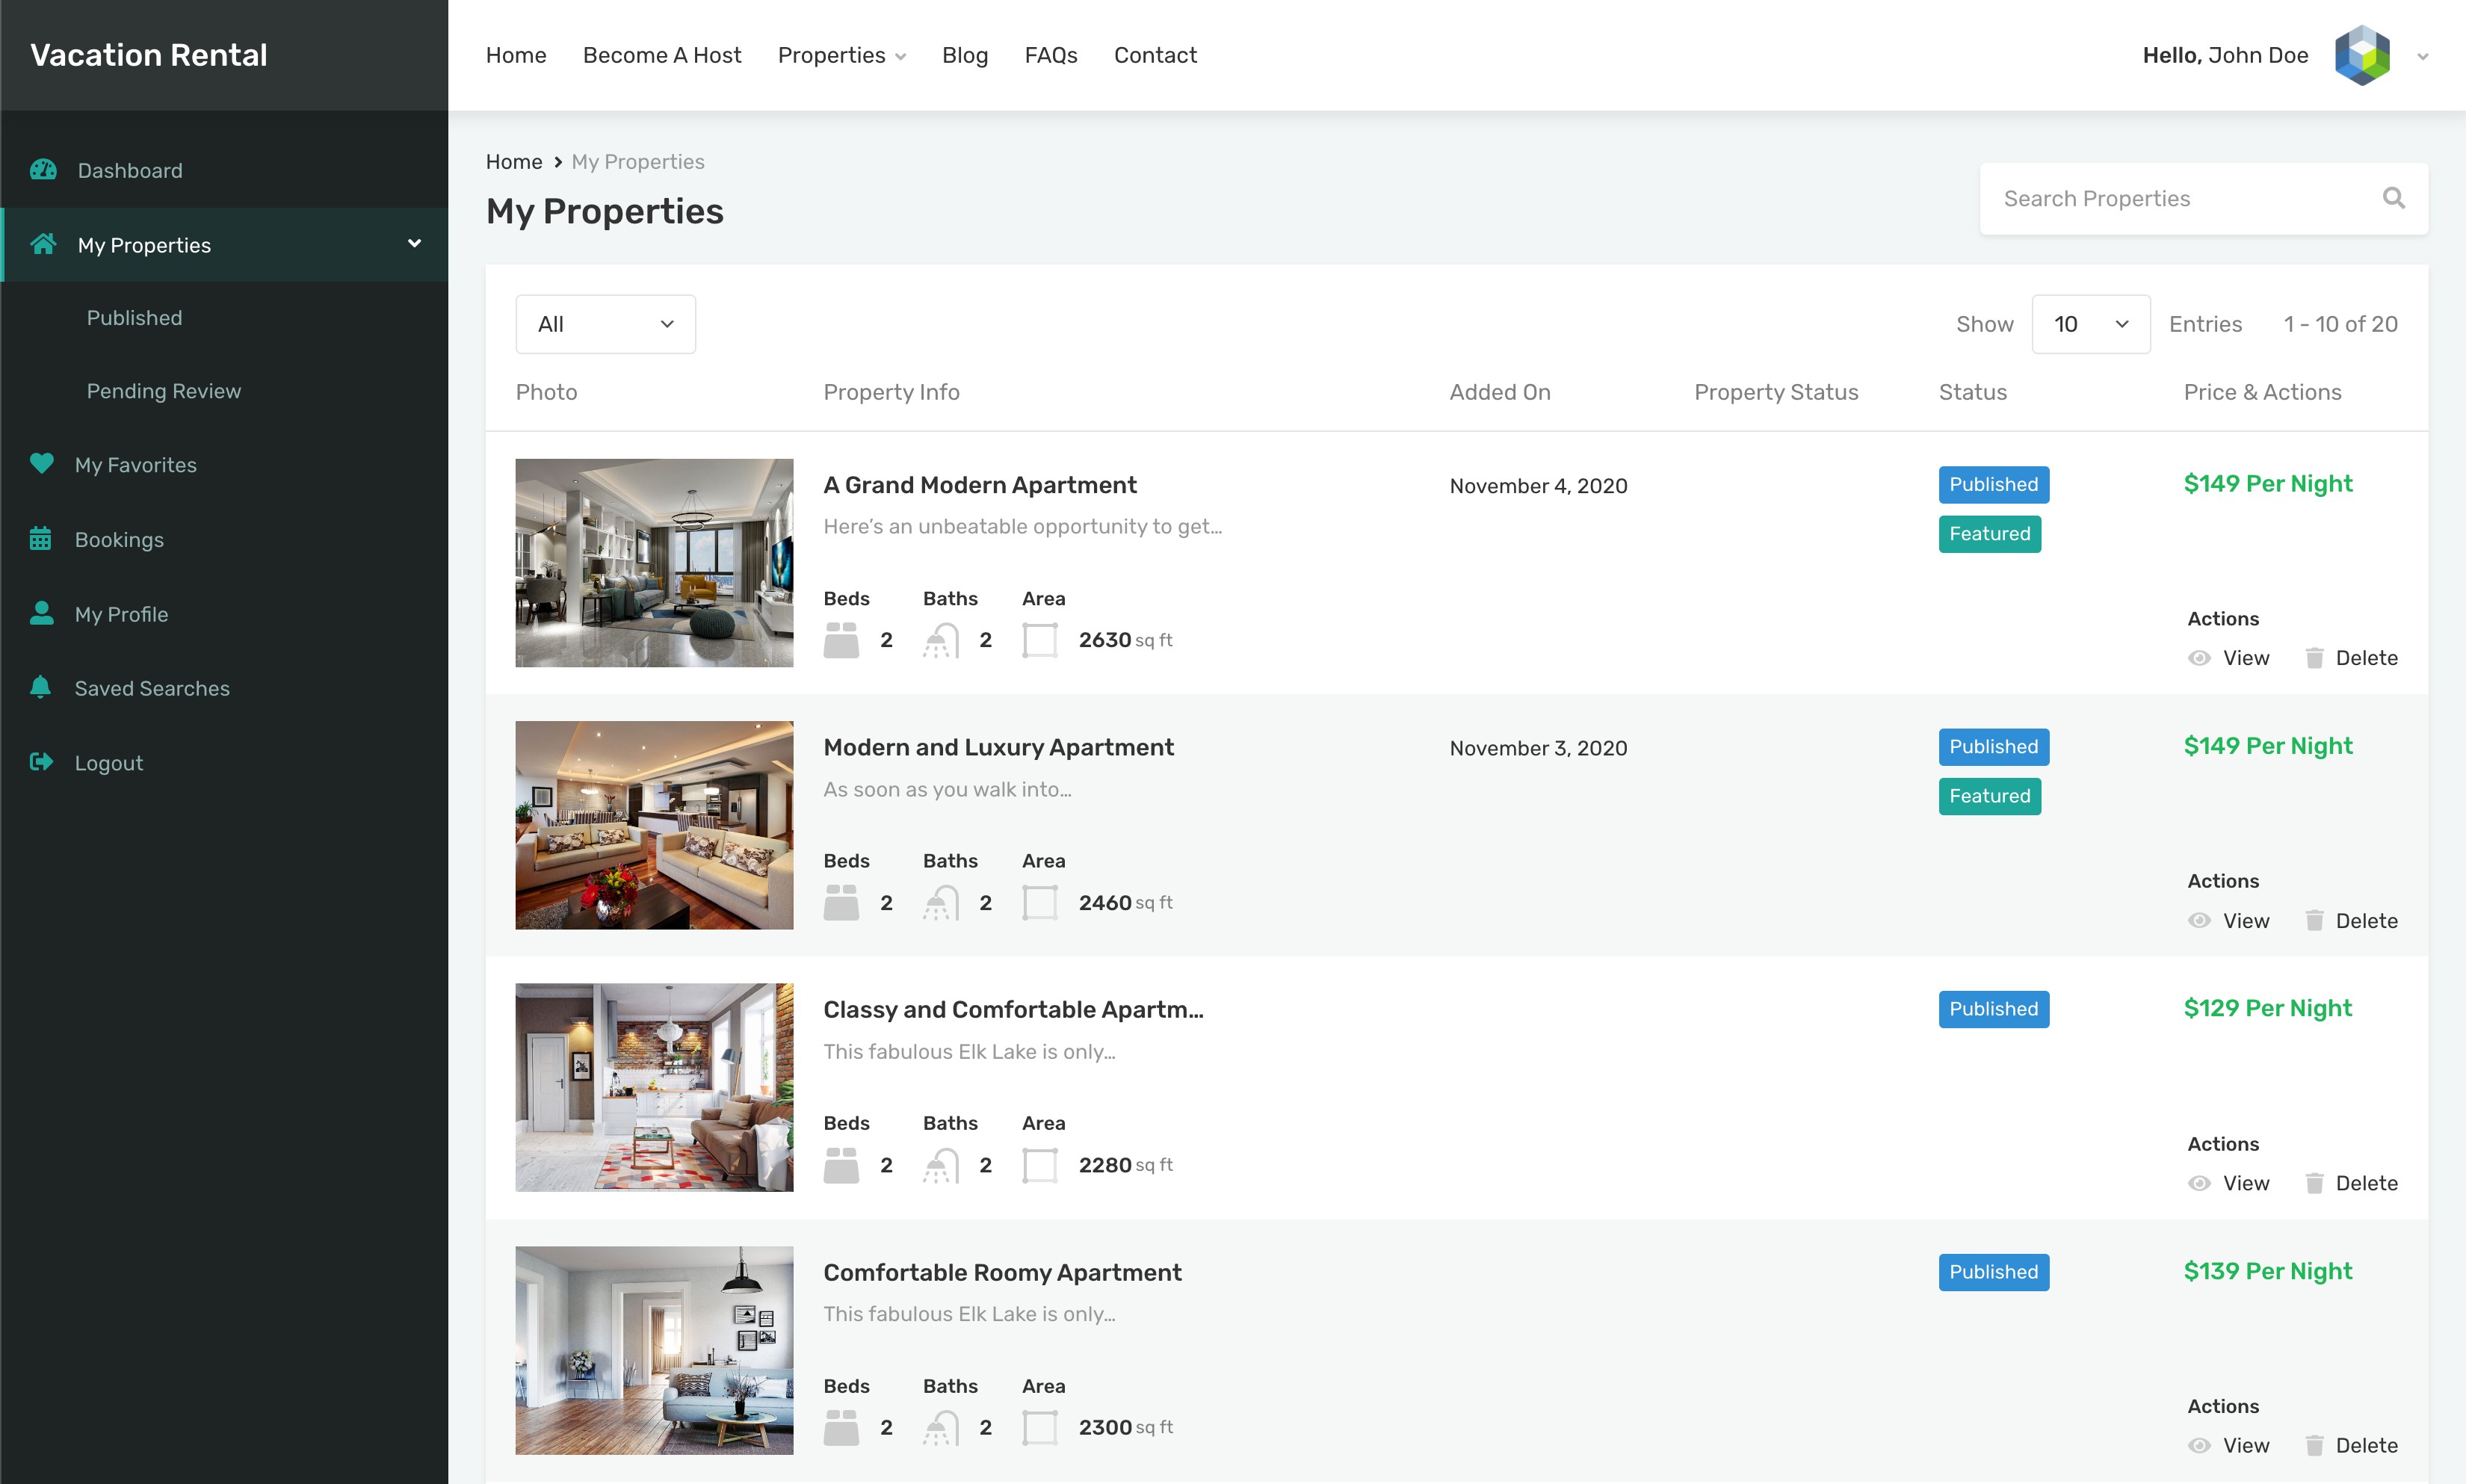Screen dimensions: 2466x1484
Task: Click the Saved Searches bell icon
Action: [40, 688]
